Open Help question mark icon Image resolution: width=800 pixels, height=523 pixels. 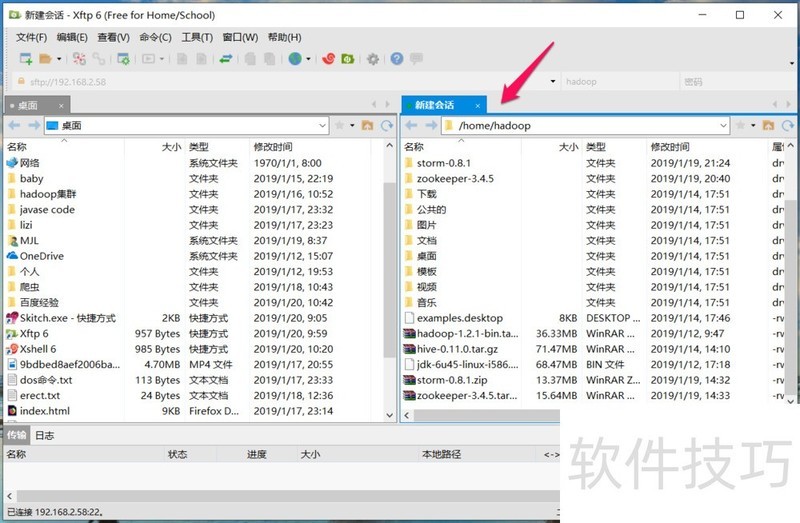tap(397, 59)
